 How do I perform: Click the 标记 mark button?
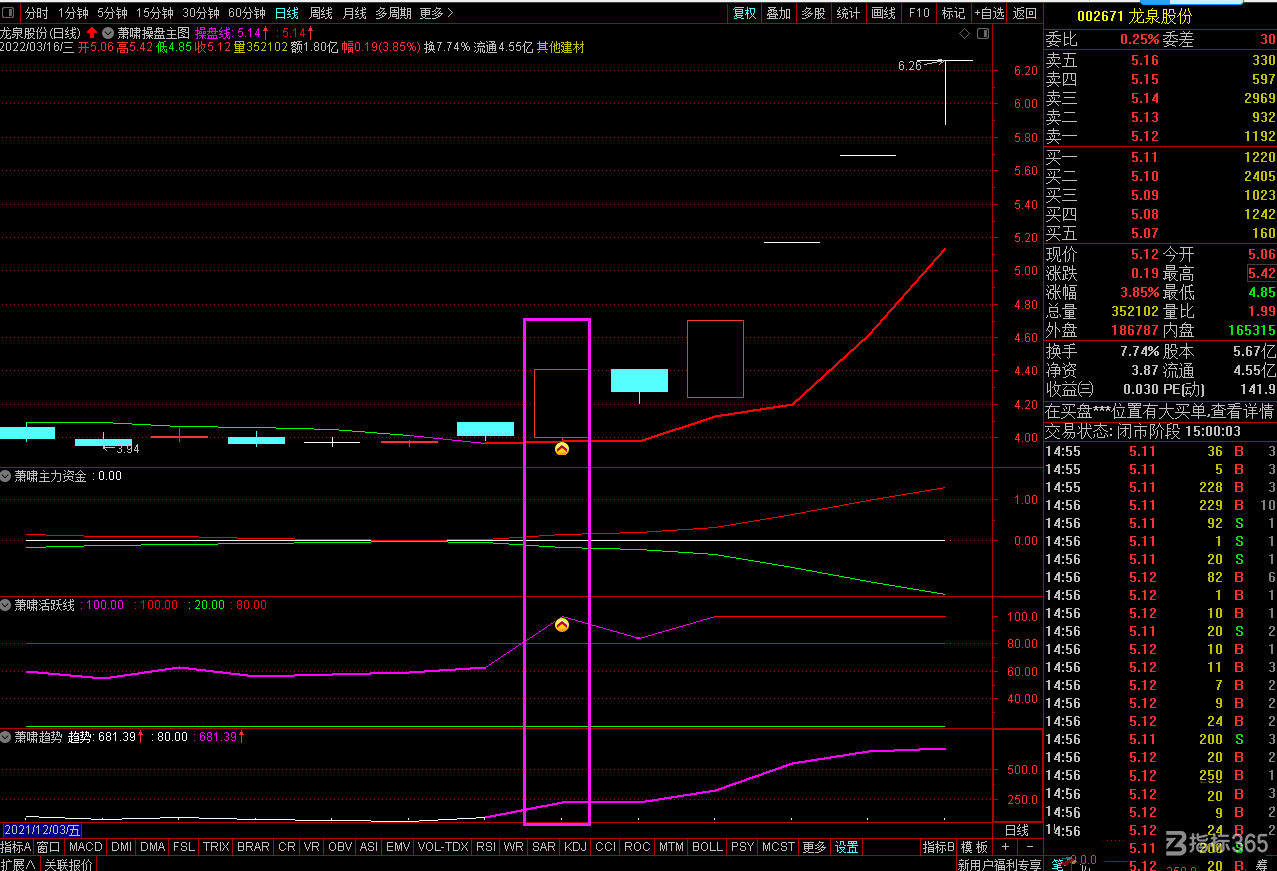pos(953,13)
